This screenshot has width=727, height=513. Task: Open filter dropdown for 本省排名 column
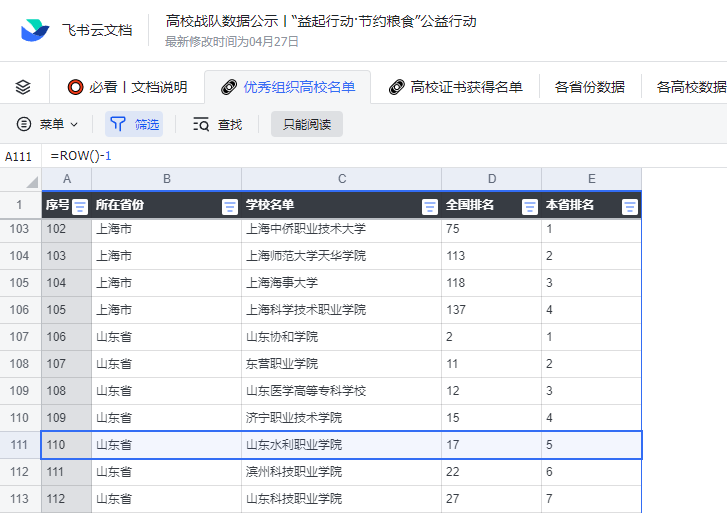629,207
